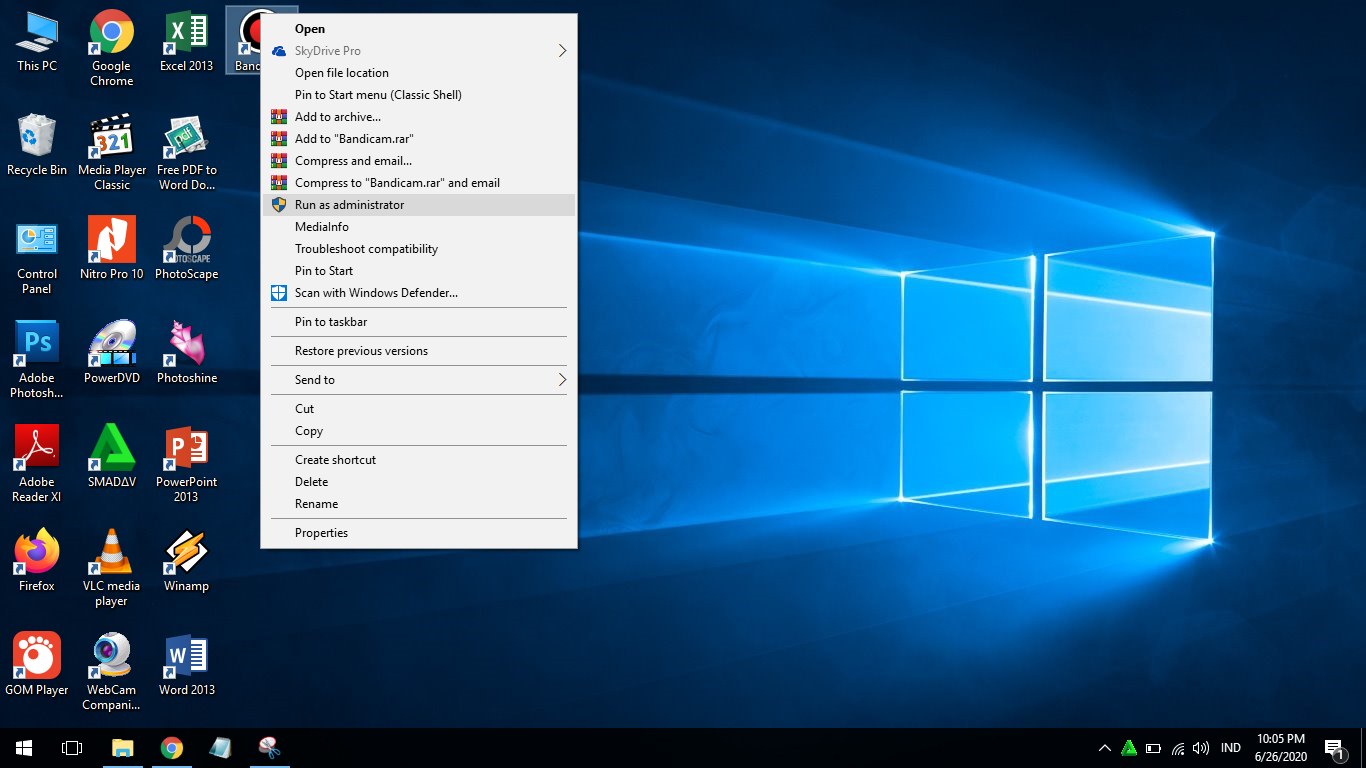Choose Add to archive...
1366x768 pixels.
pos(419,117)
